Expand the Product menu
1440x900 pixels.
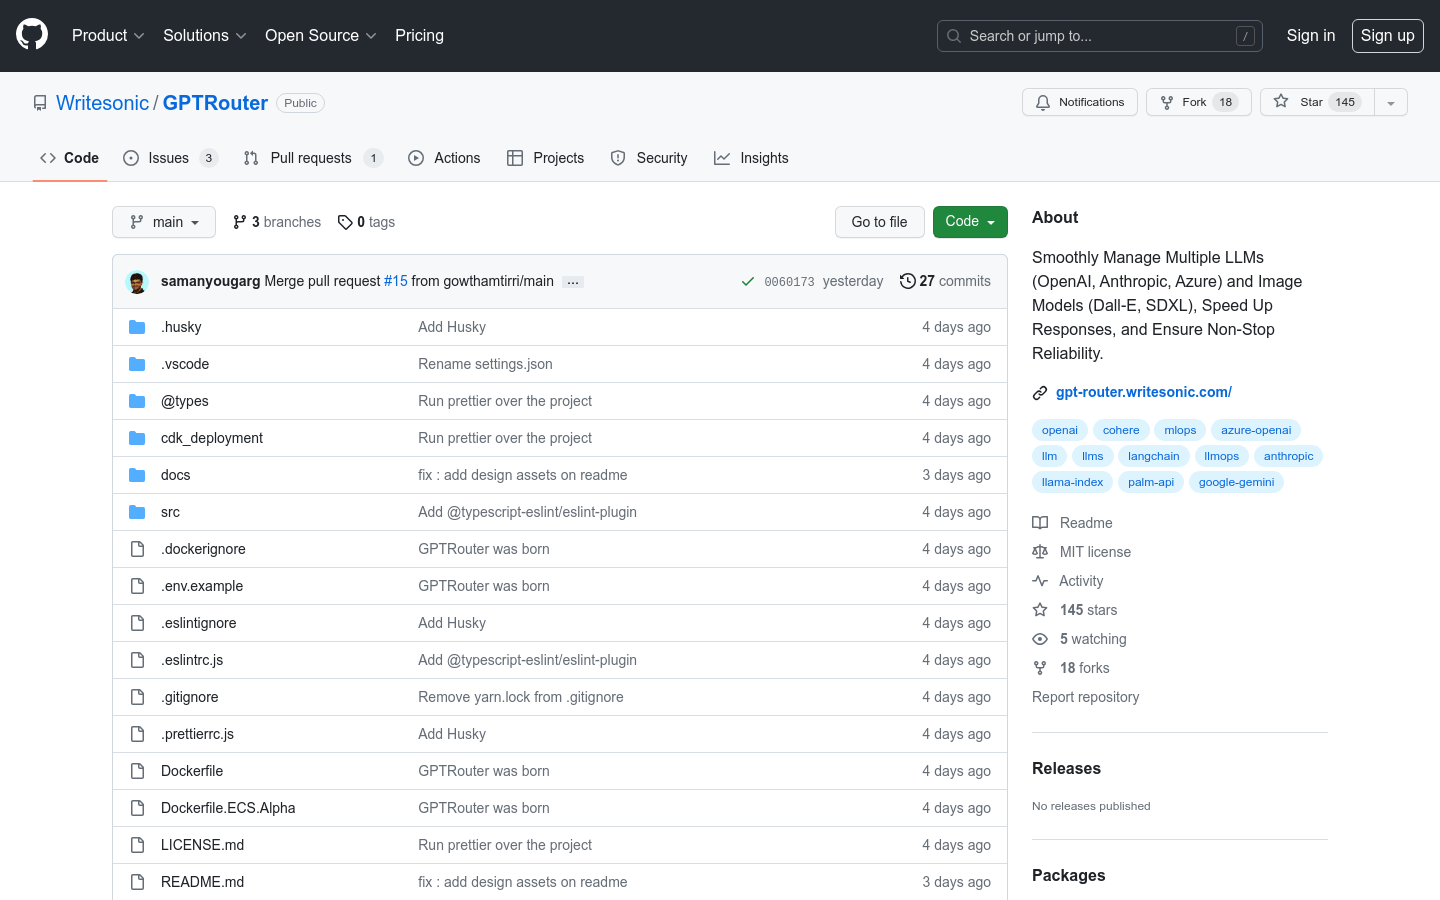click(x=108, y=35)
